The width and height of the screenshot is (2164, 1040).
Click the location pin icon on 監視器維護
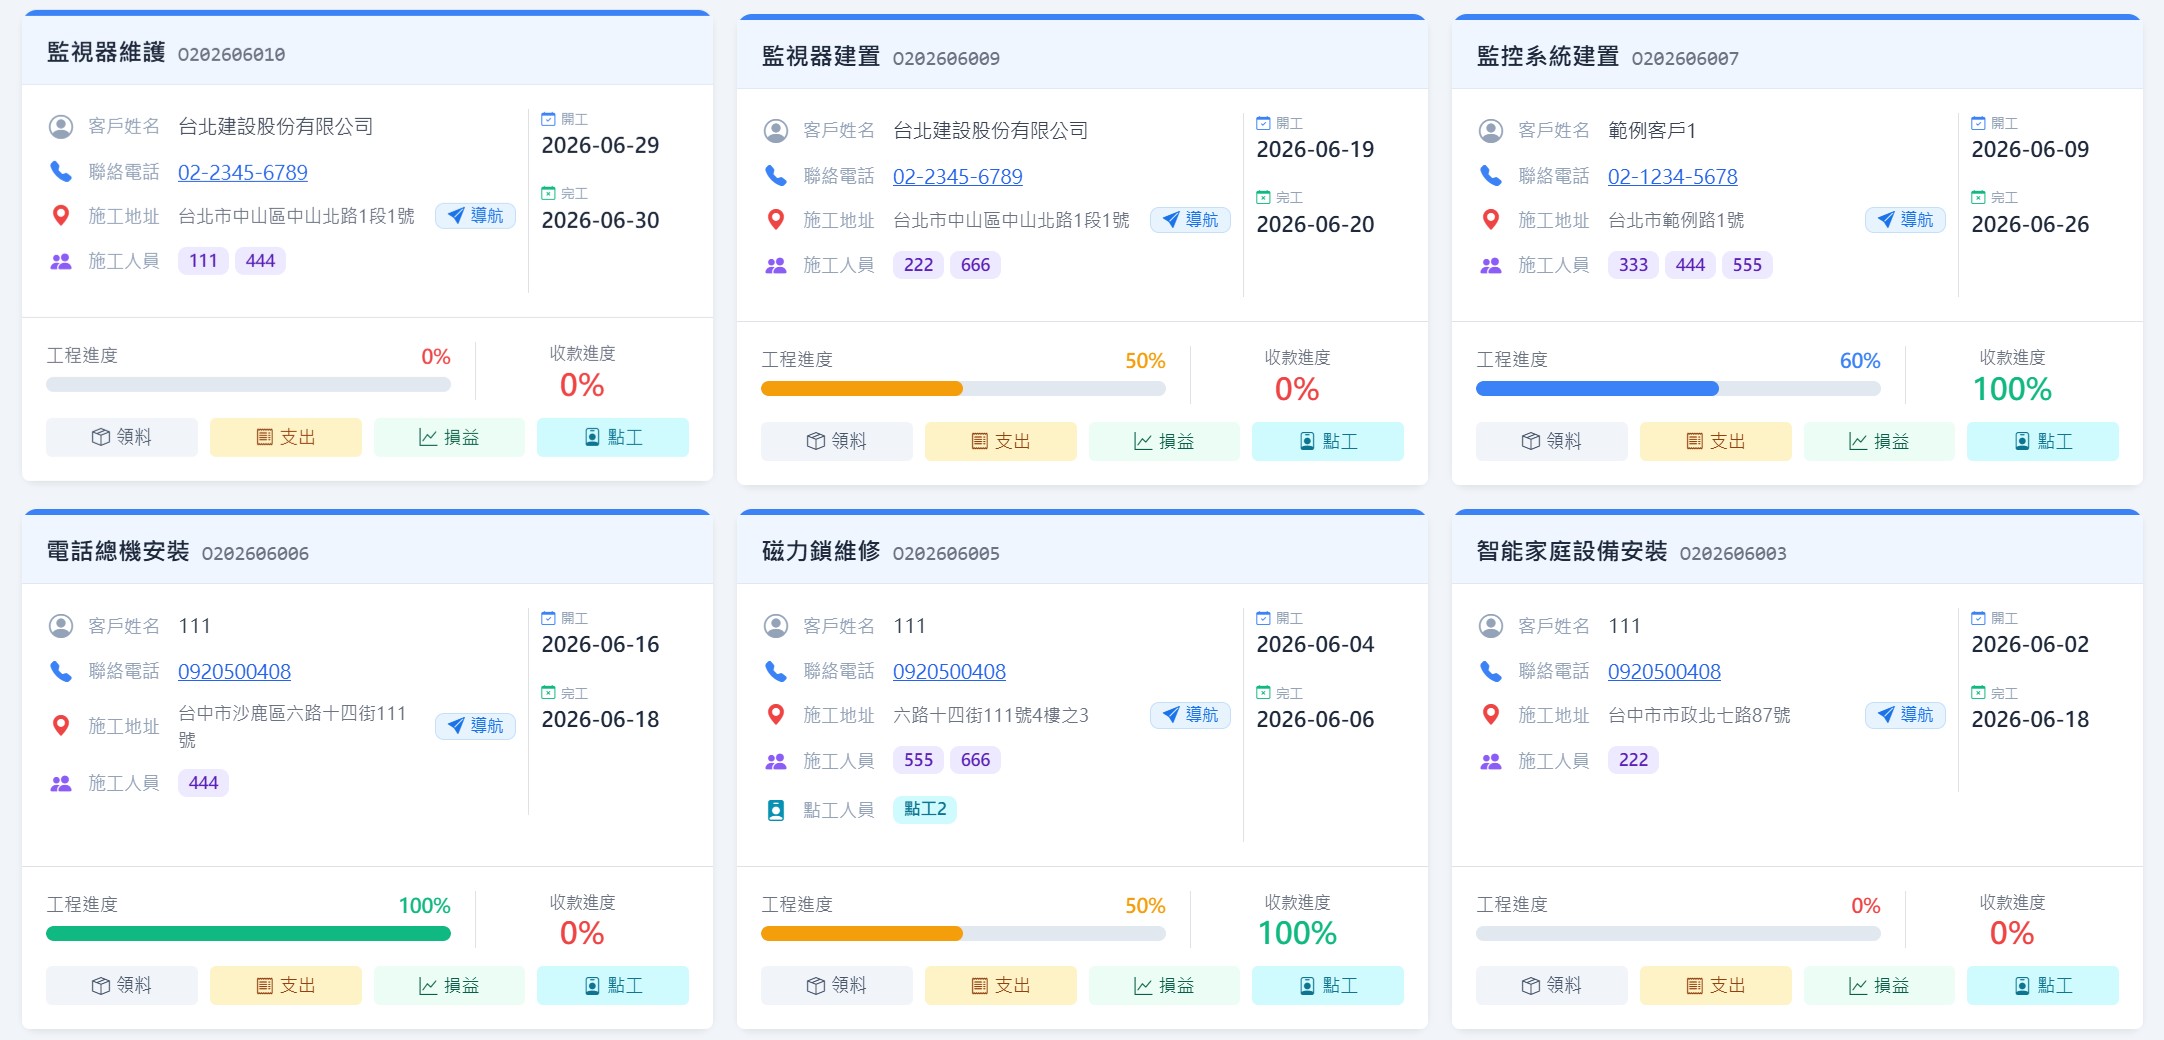click(x=61, y=216)
